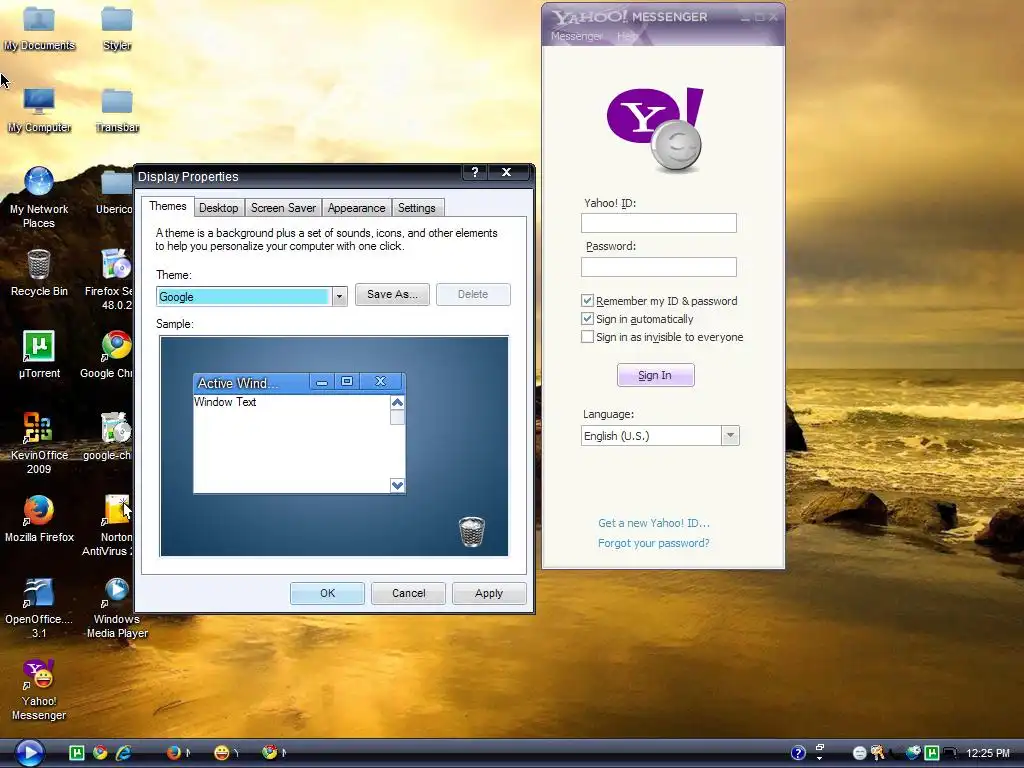Switch to the Themes tab
The height and width of the screenshot is (768, 1024).
point(168,206)
